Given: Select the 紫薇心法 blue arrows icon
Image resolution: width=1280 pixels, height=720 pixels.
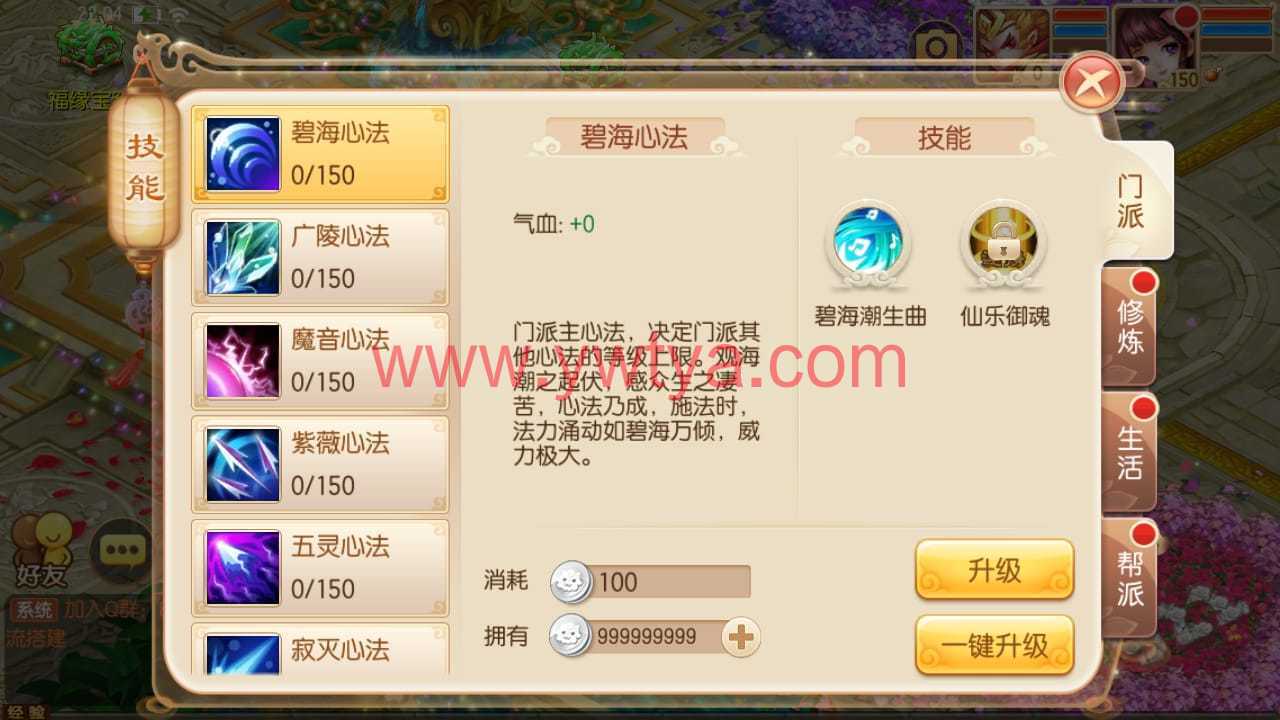Looking at the screenshot, I should point(243,464).
